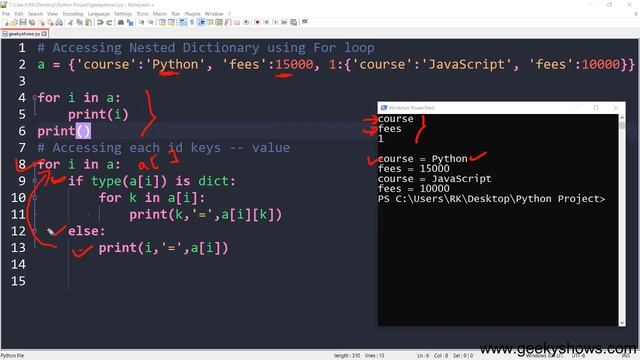Open the File menu
The width and height of the screenshot is (640, 360).
[x=6, y=14]
